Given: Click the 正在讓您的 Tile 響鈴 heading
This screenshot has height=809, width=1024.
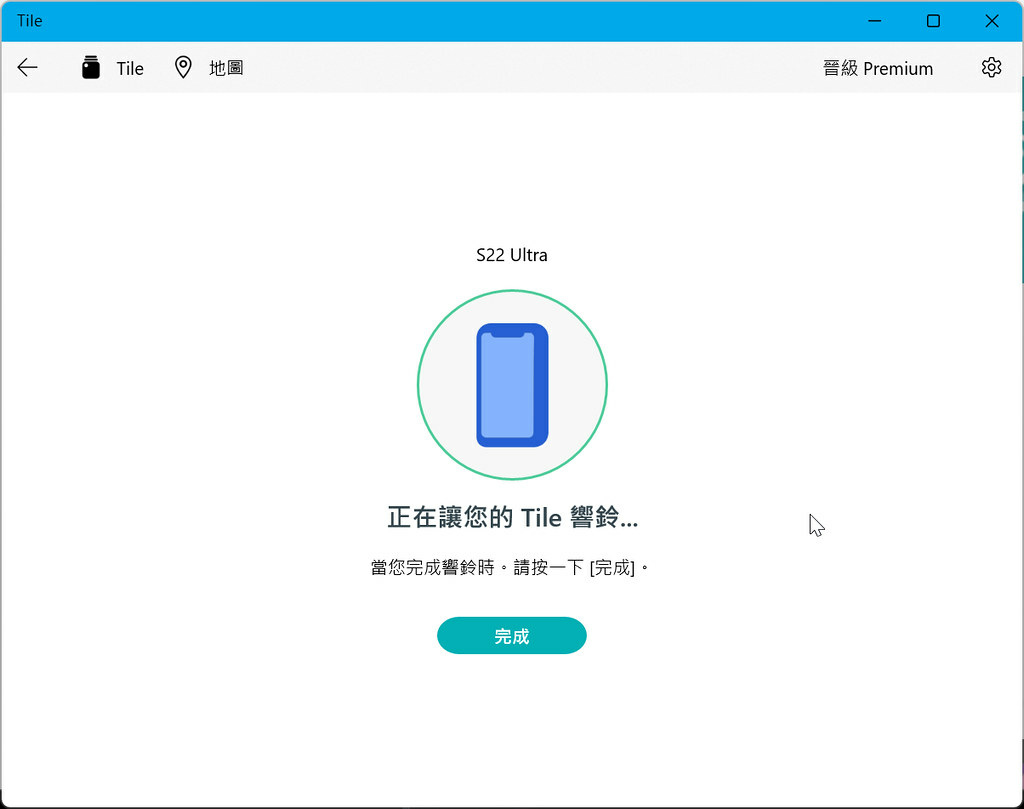Looking at the screenshot, I should click(x=512, y=517).
